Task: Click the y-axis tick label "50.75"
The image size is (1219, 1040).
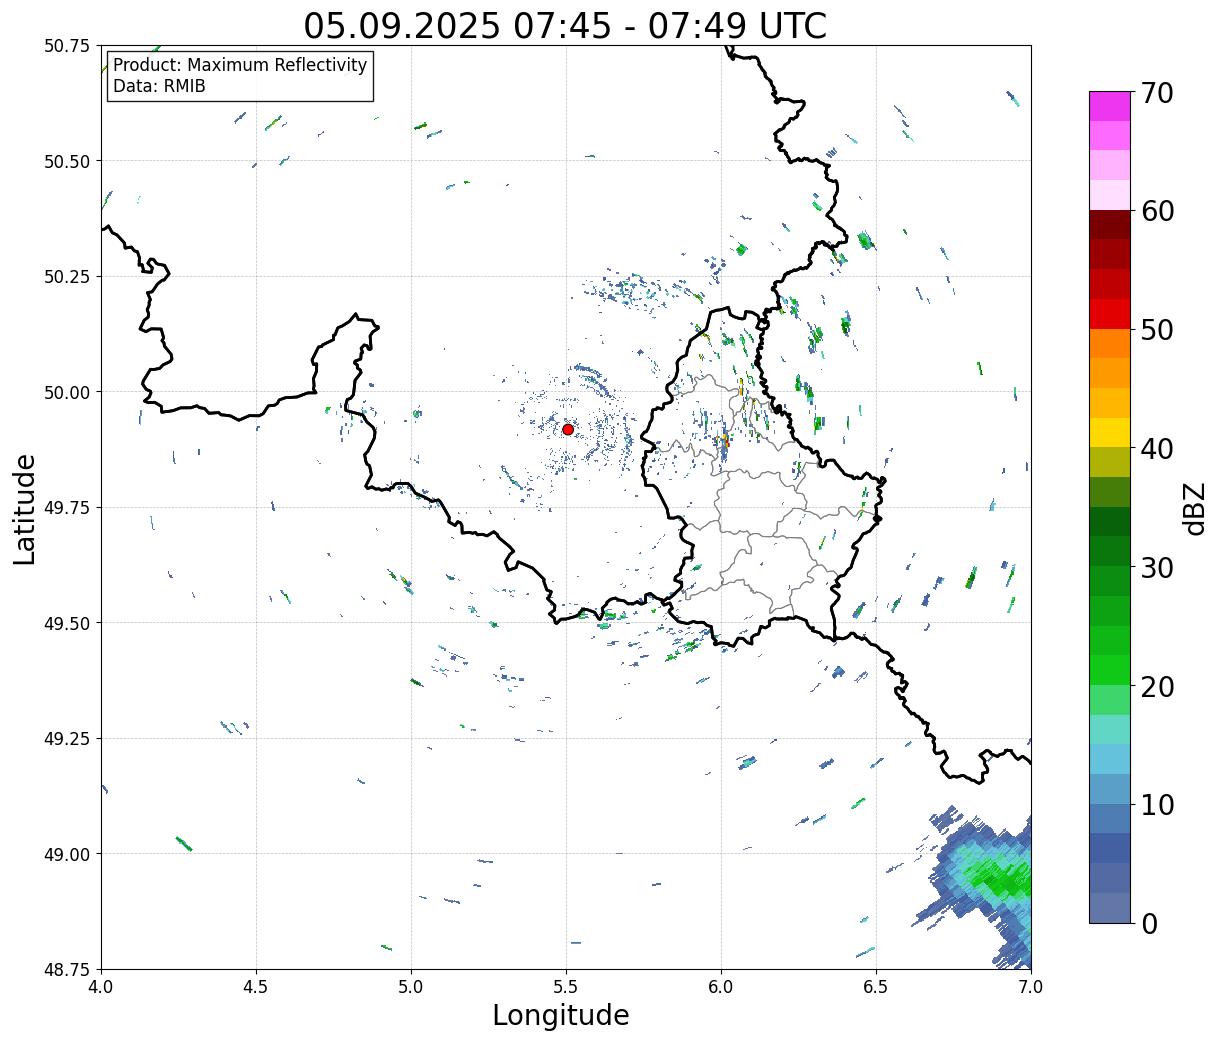Action: tap(67, 46)
